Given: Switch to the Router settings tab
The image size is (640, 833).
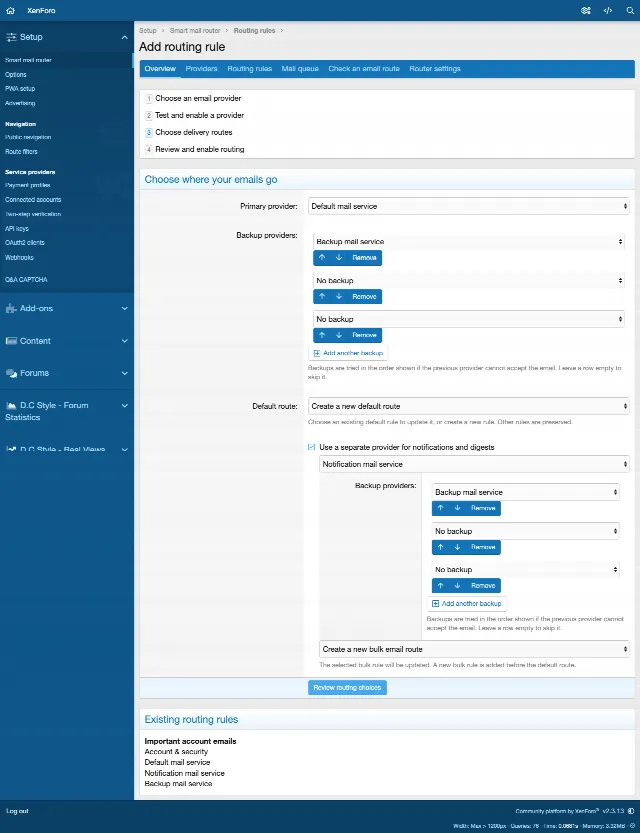Looking at the screenshot, I should (435, 69).
